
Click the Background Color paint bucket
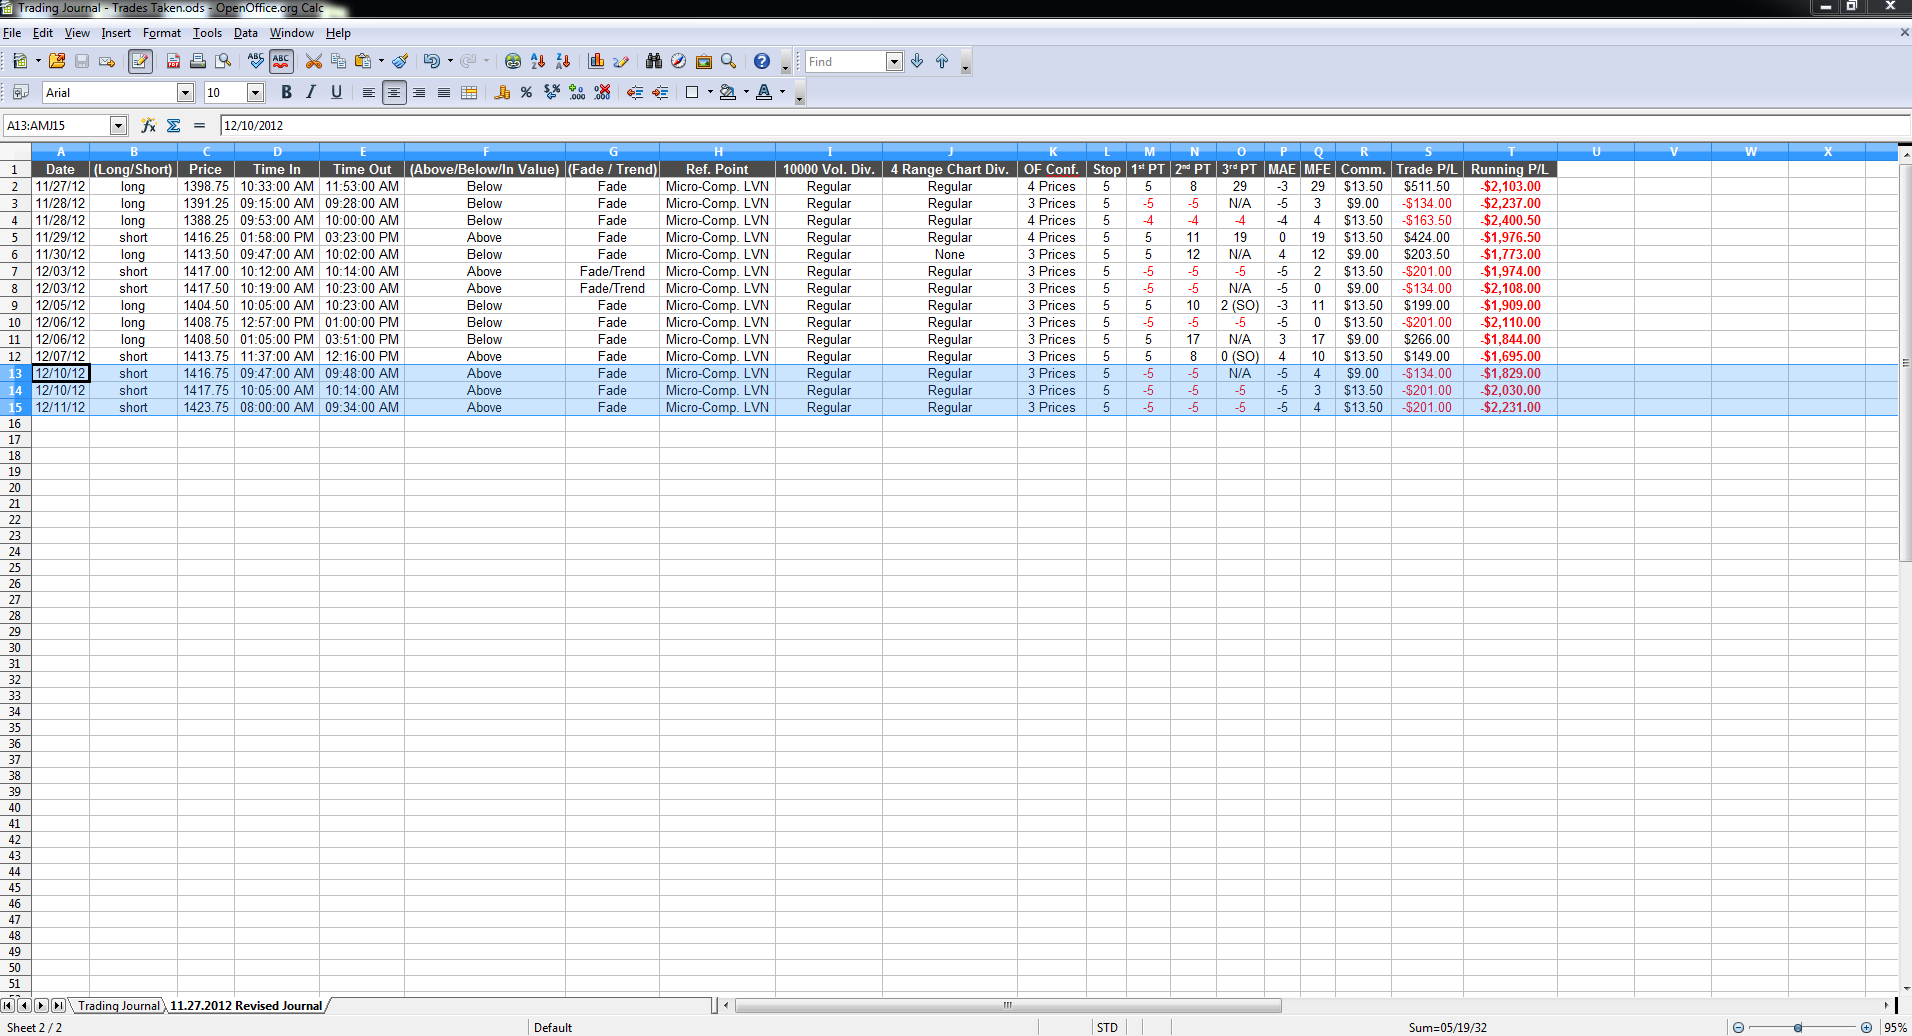point(728,92)
